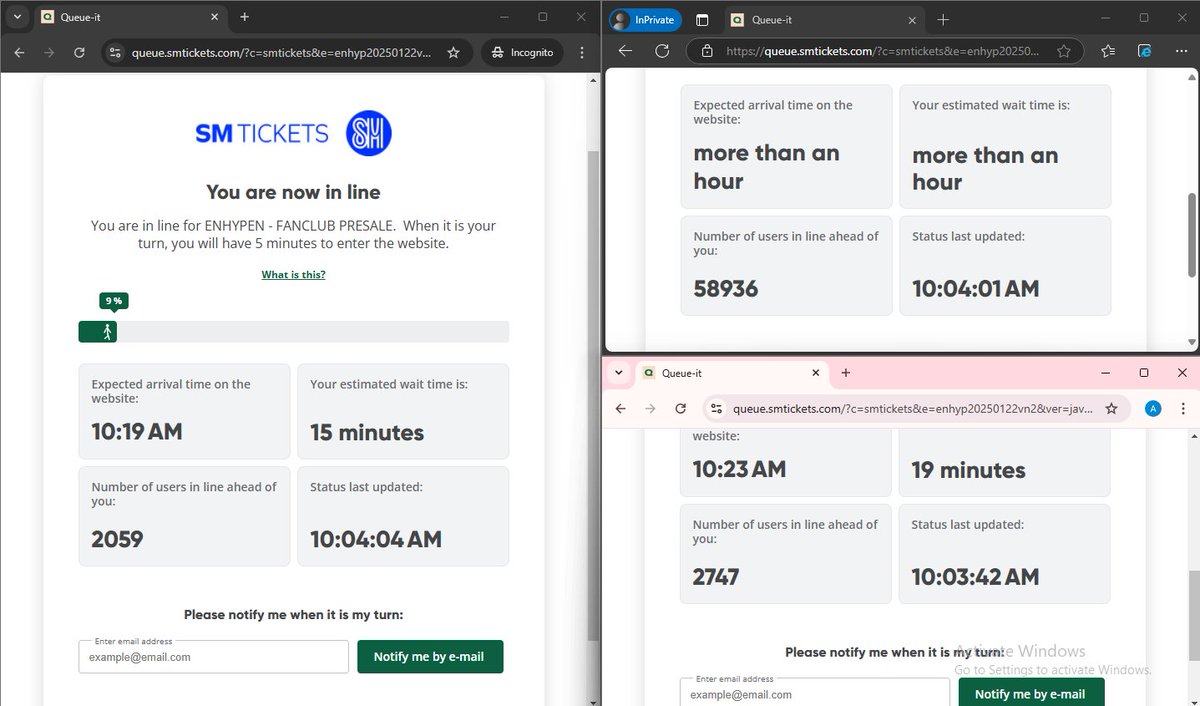Click the 2747 users ahead count
Viewport: 1200px width, 706px height.
point(716,577)
